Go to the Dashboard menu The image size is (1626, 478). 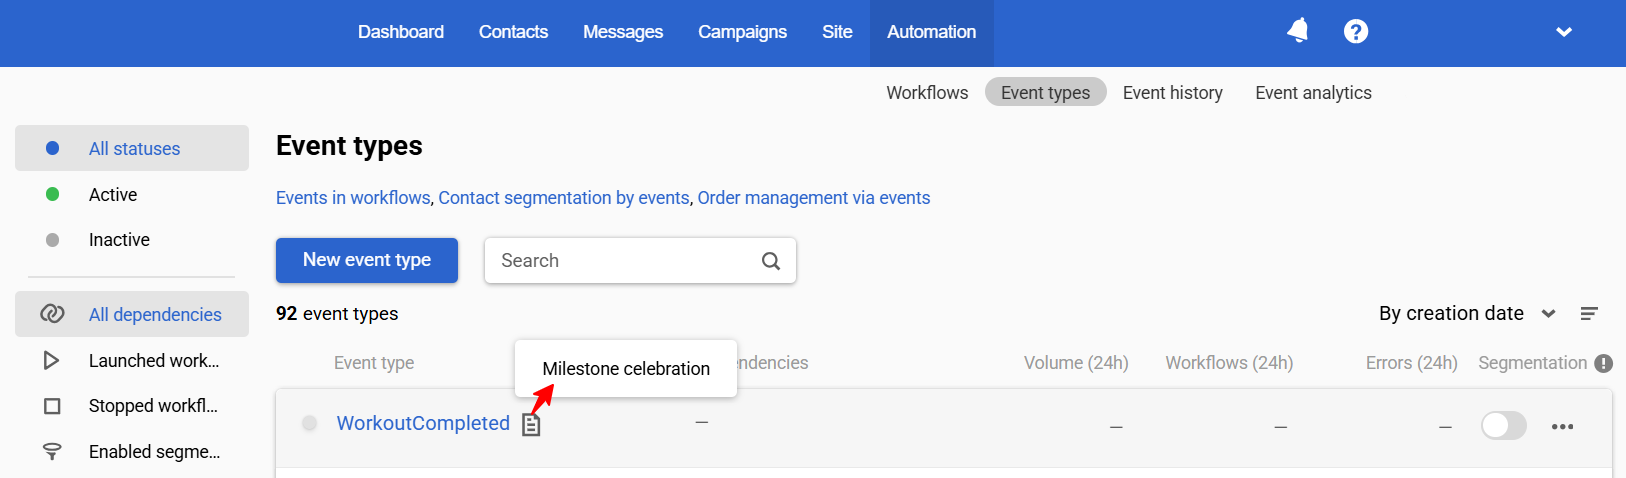click(401, 32)
